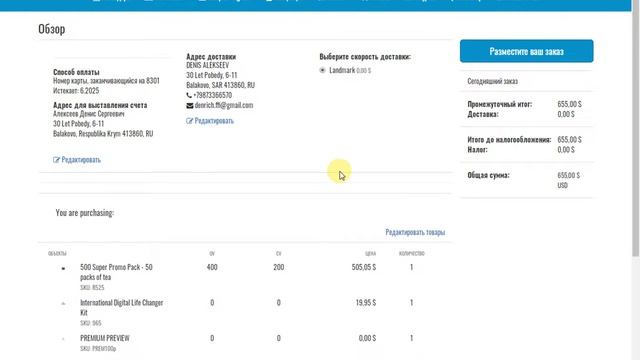The width and height of the screenshot is (640, 360).
Task: Click the Промежуточный итог label
Action: tap(500, 104)
